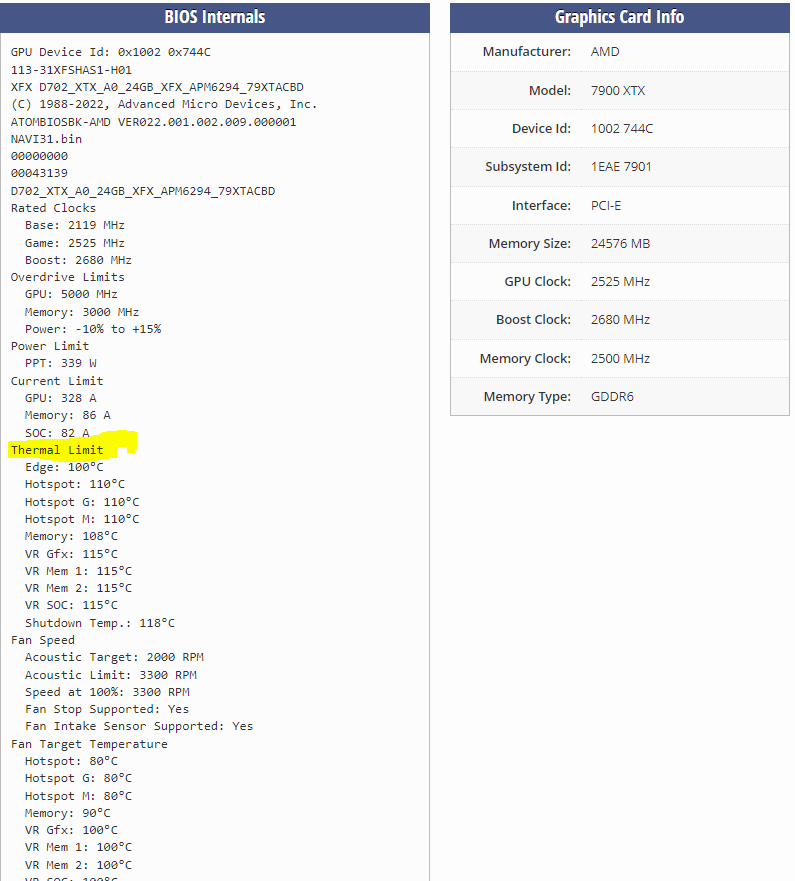The image size is (795, 881).
Task: Click the Interface value PCI-E
Action: point(606,206)
